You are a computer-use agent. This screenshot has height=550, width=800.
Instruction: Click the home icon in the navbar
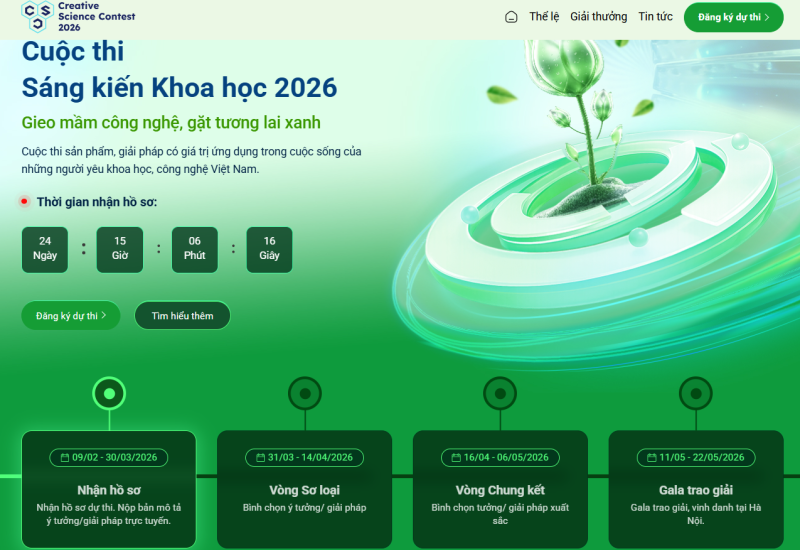(511, 17)
